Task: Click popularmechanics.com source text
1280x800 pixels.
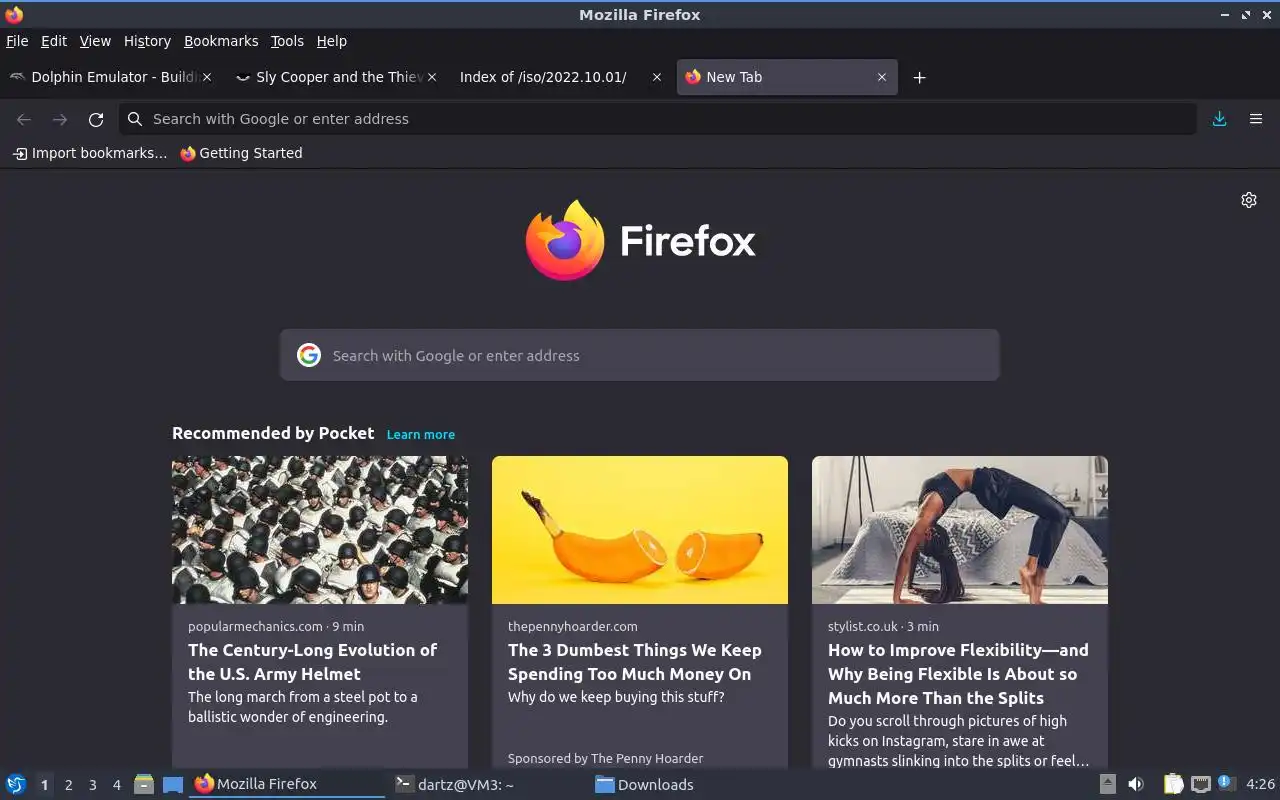Action: (255, 626)
